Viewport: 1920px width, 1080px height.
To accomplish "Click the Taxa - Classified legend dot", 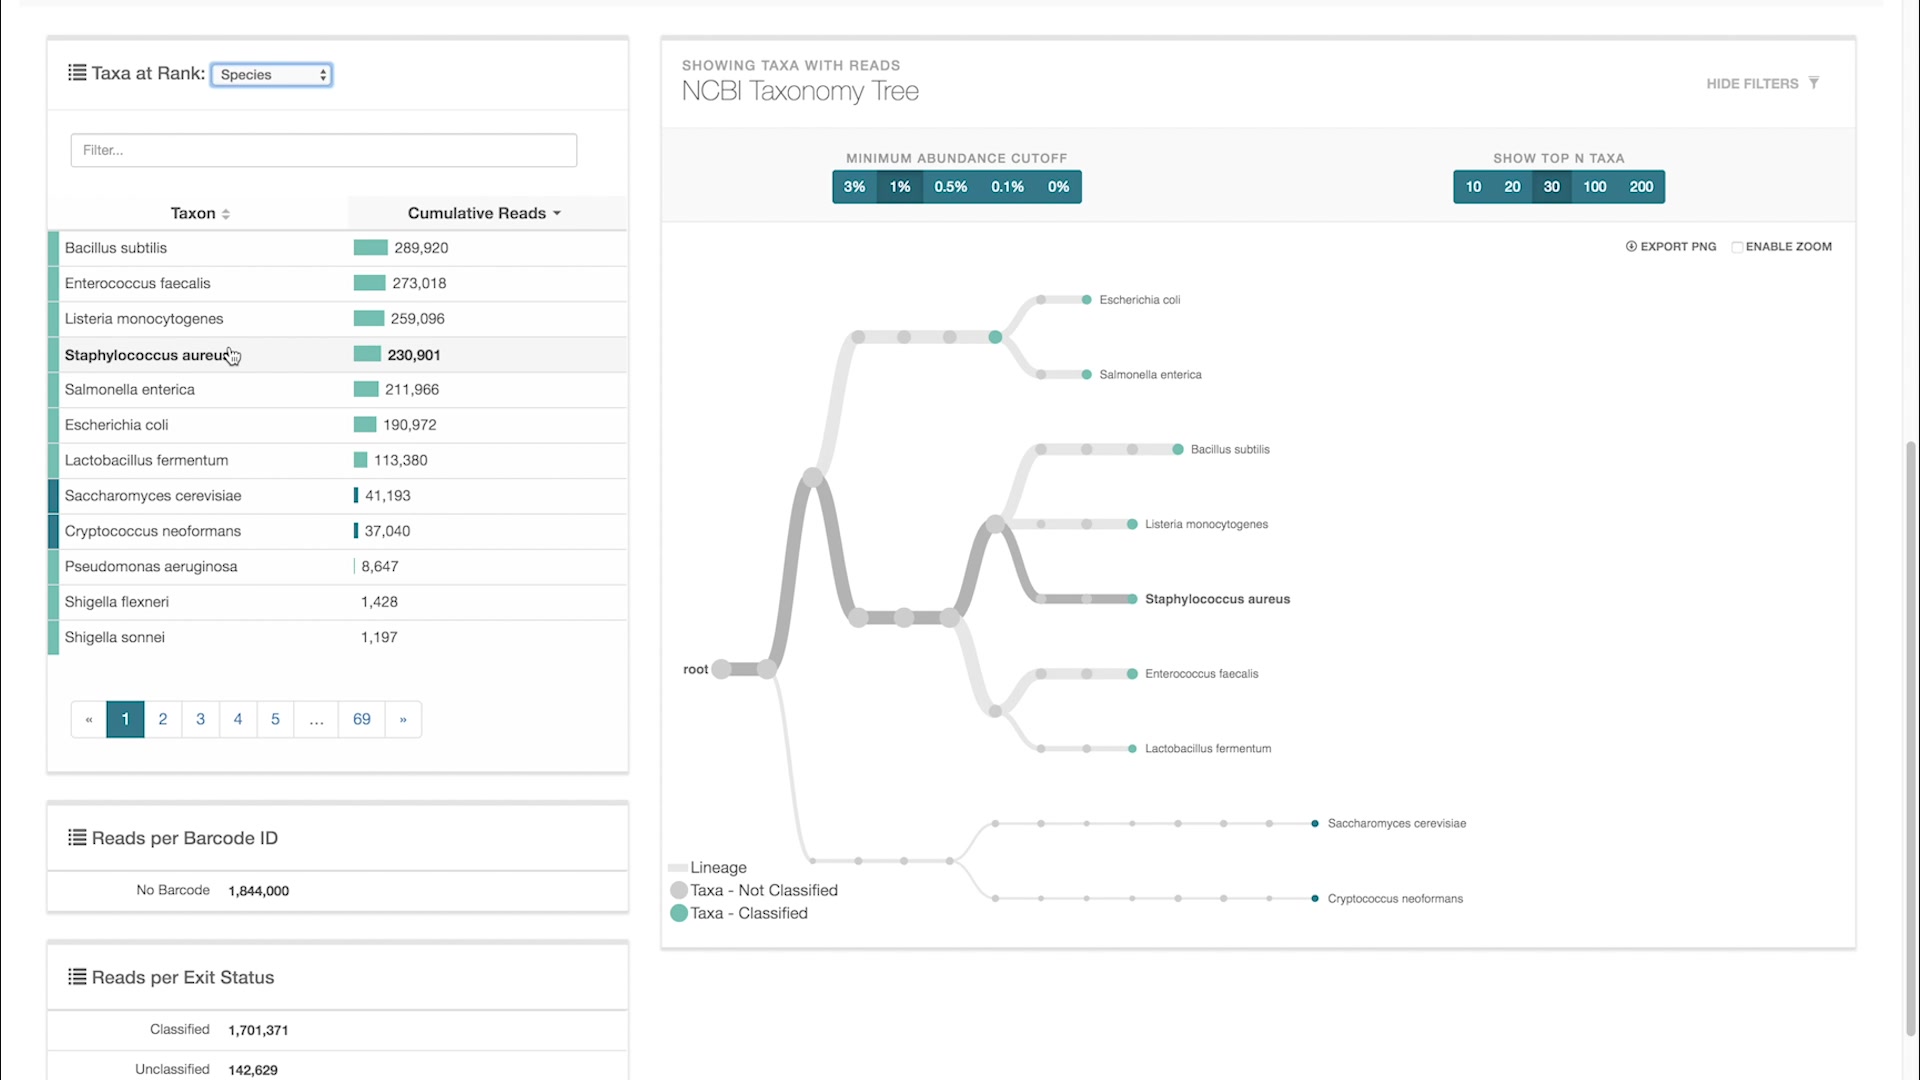I will 679,913.
